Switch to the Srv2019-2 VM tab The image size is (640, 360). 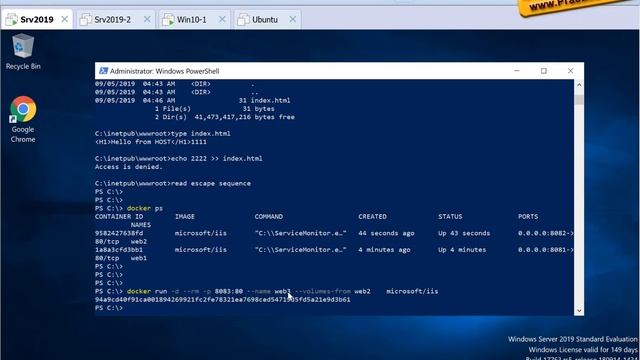coord(113,19)
